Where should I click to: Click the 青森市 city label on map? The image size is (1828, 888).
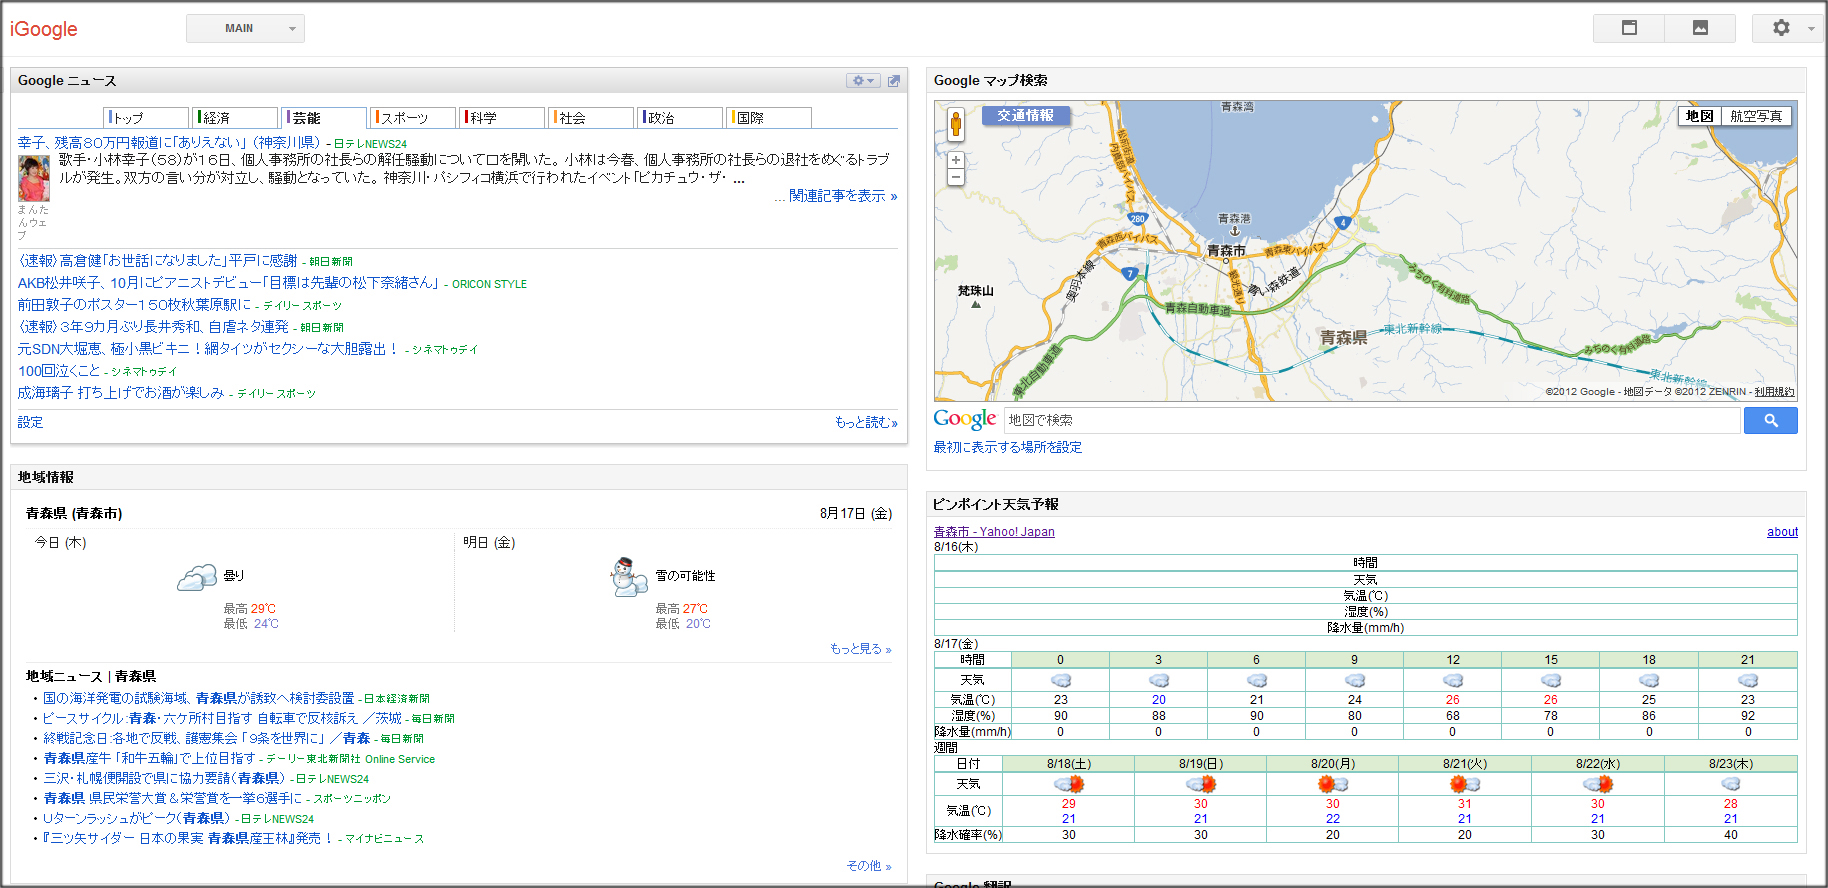pyautogui.click(x=1226, y=251)
